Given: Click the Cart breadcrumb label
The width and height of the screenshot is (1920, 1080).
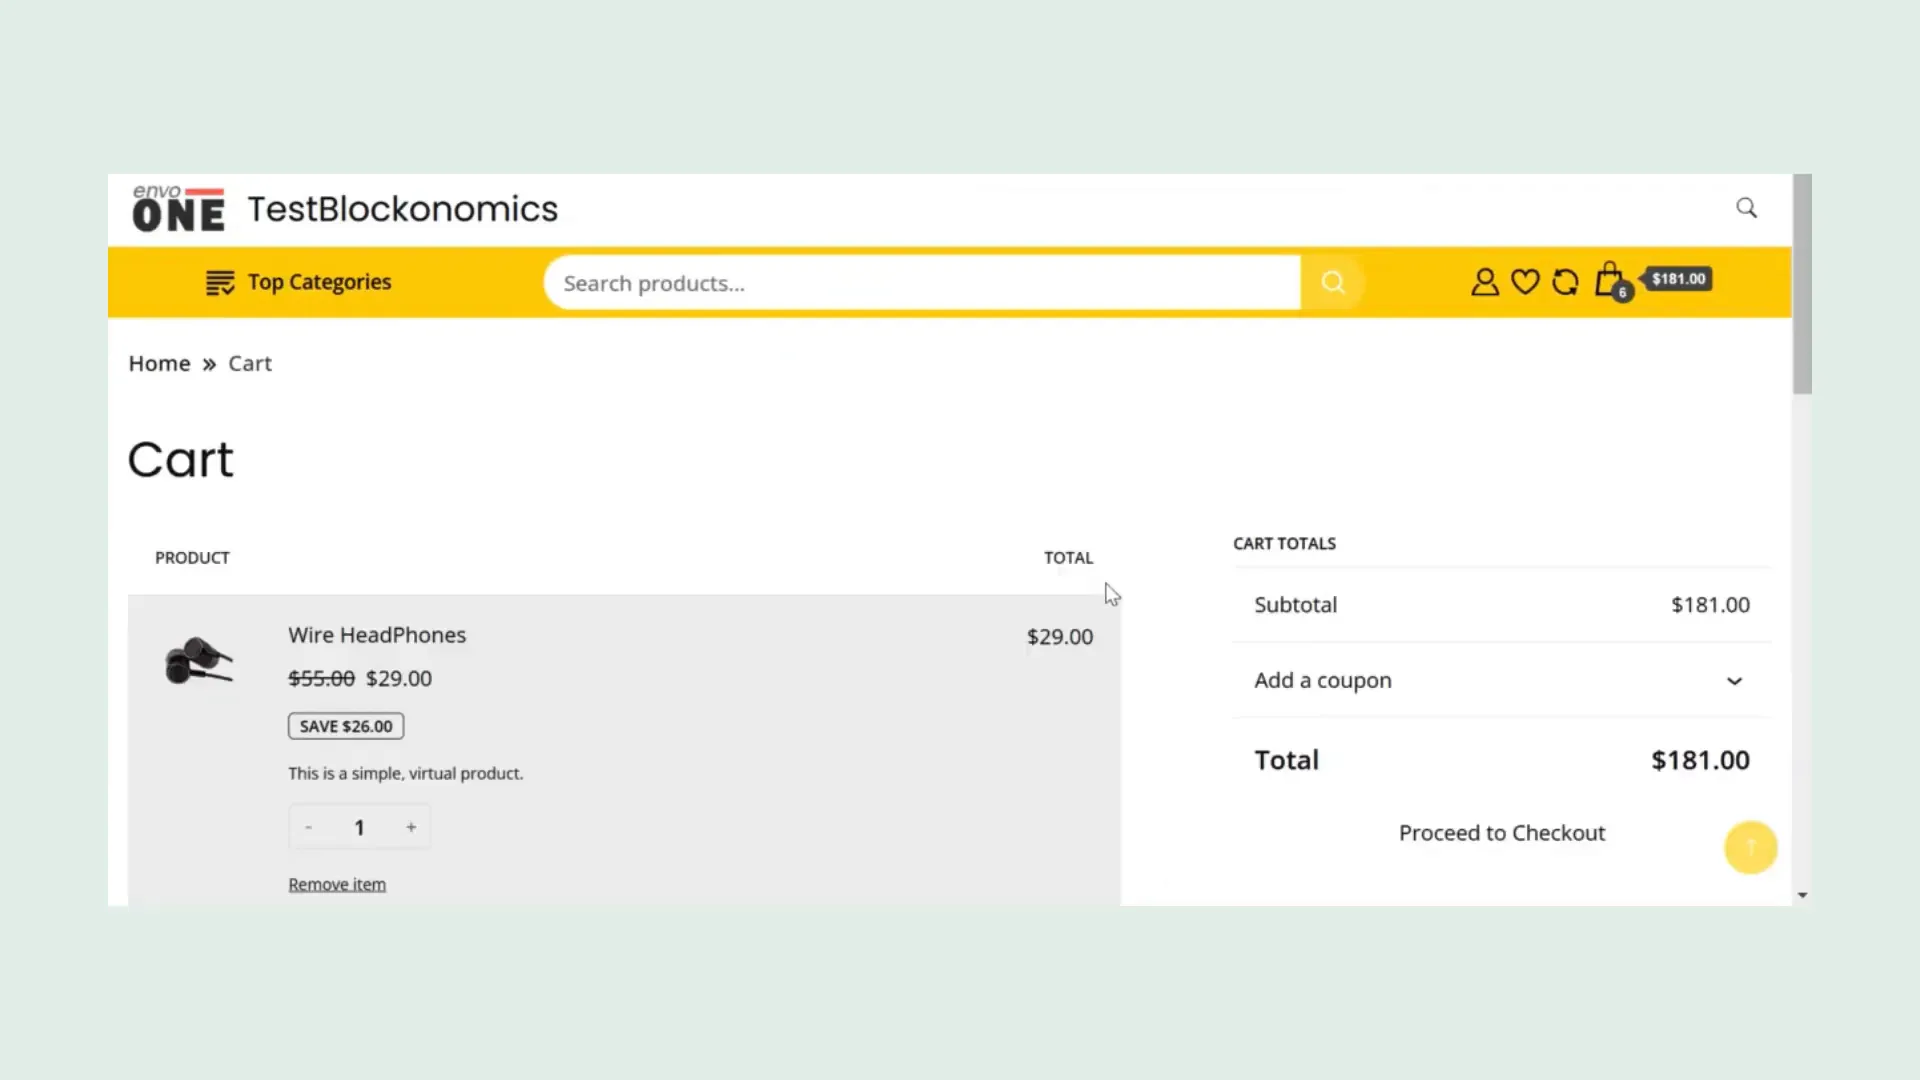Looking at the screenshot, I should (x=249, y=363).
